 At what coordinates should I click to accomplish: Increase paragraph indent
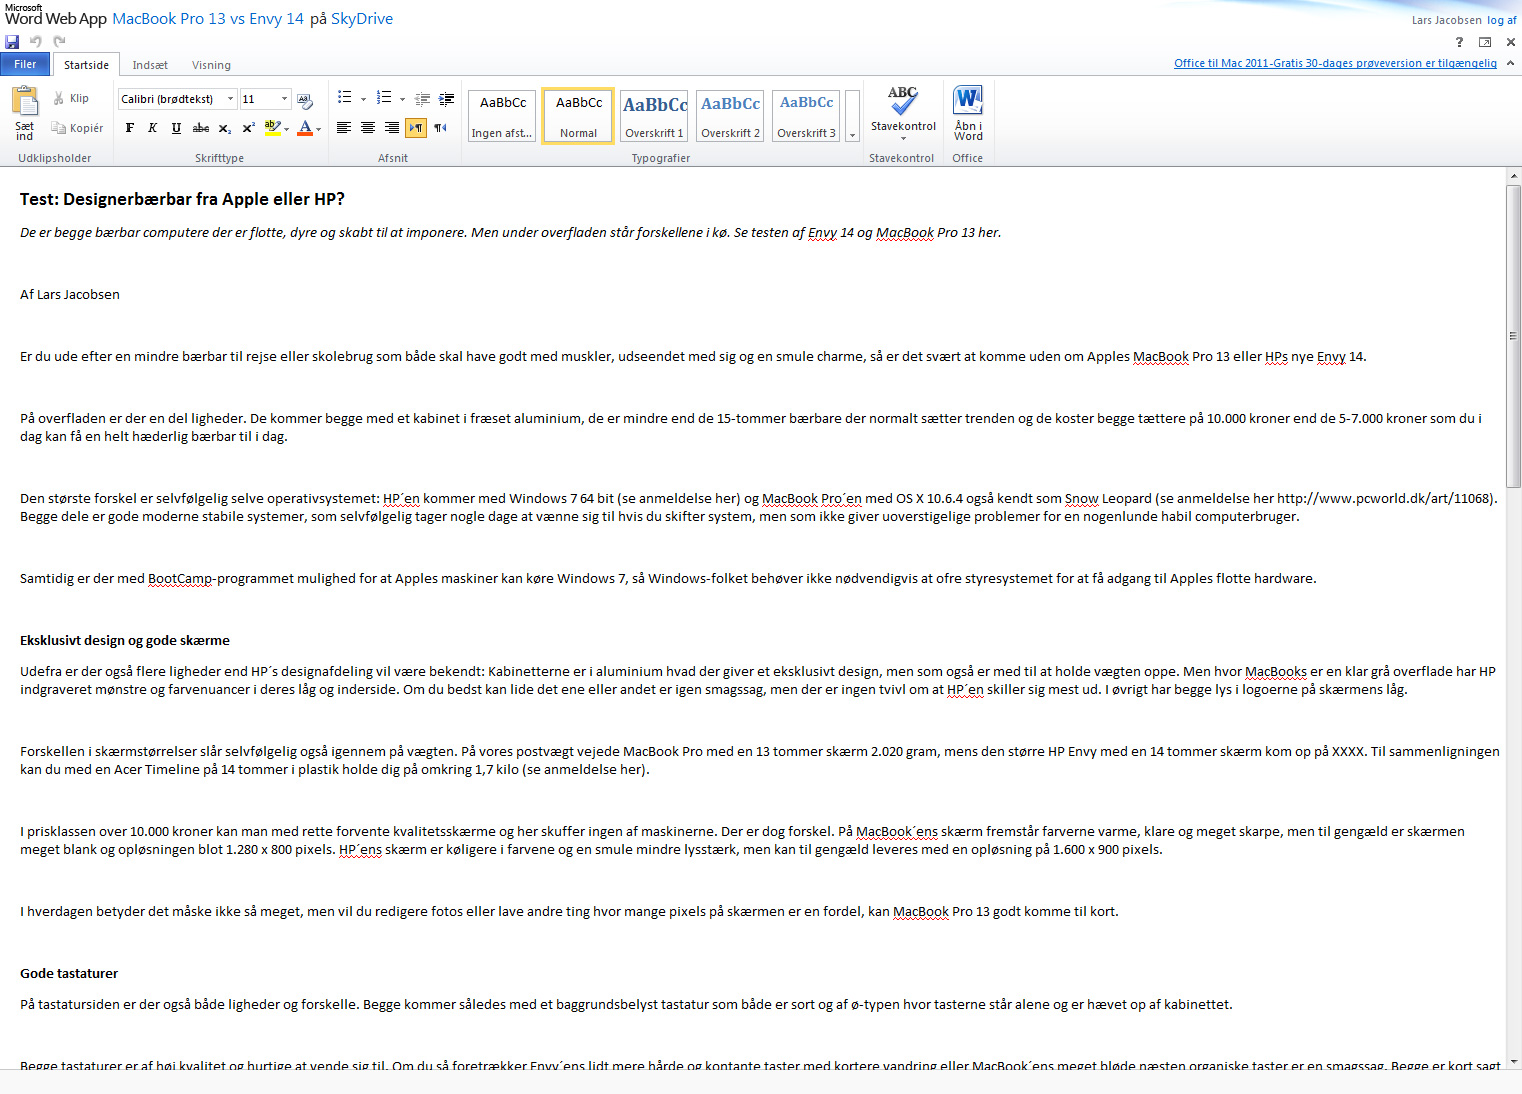[447, 98]
